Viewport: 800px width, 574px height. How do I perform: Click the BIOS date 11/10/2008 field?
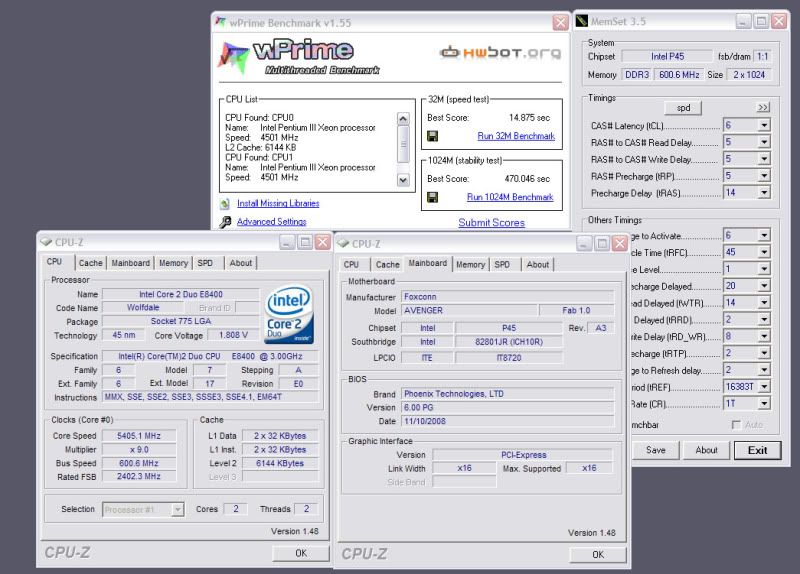click(x=508, y=421)
